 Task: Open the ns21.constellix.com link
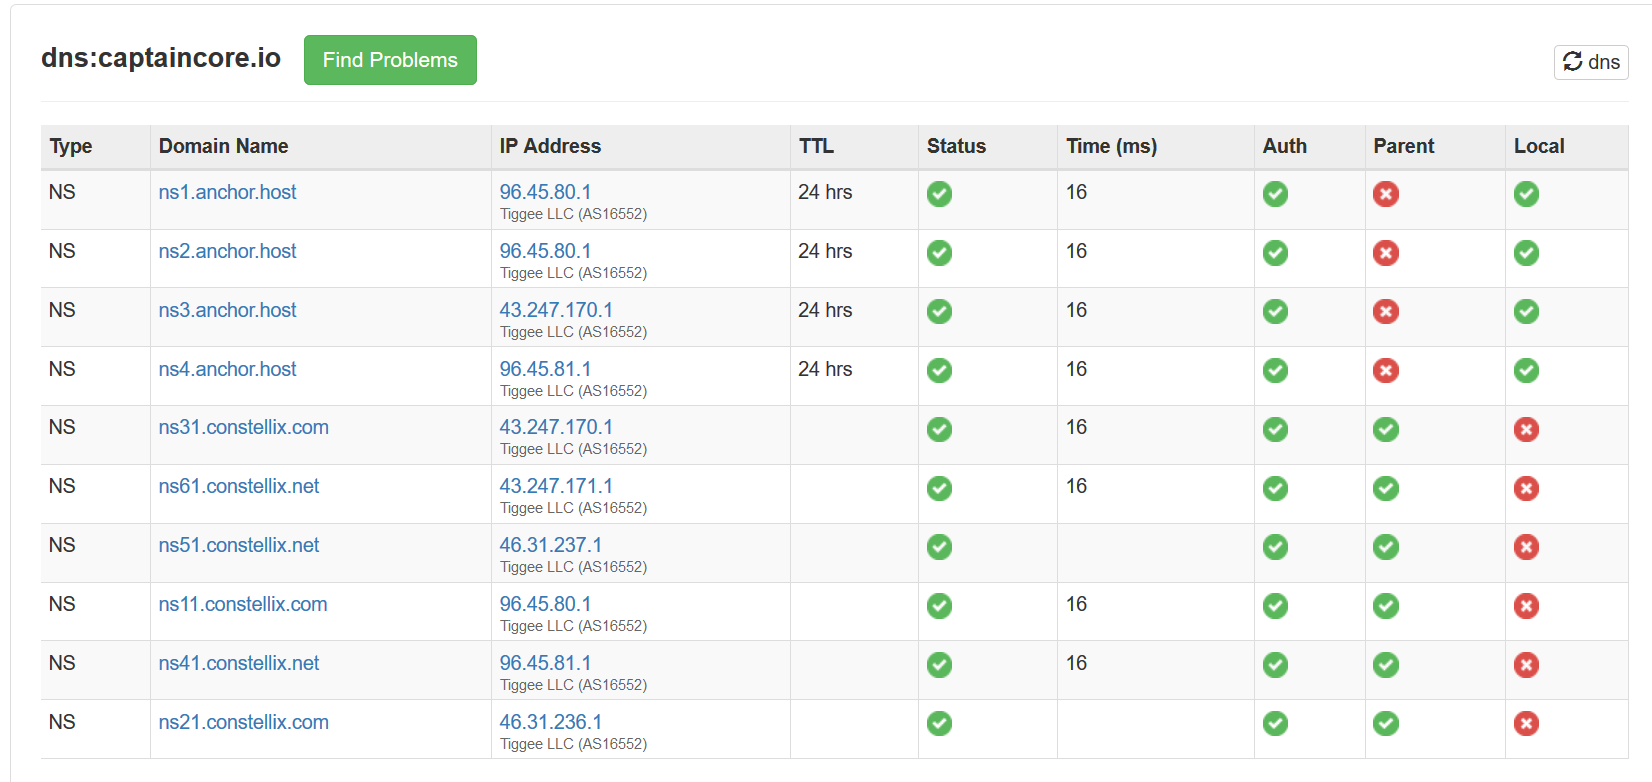click(243, 722)
